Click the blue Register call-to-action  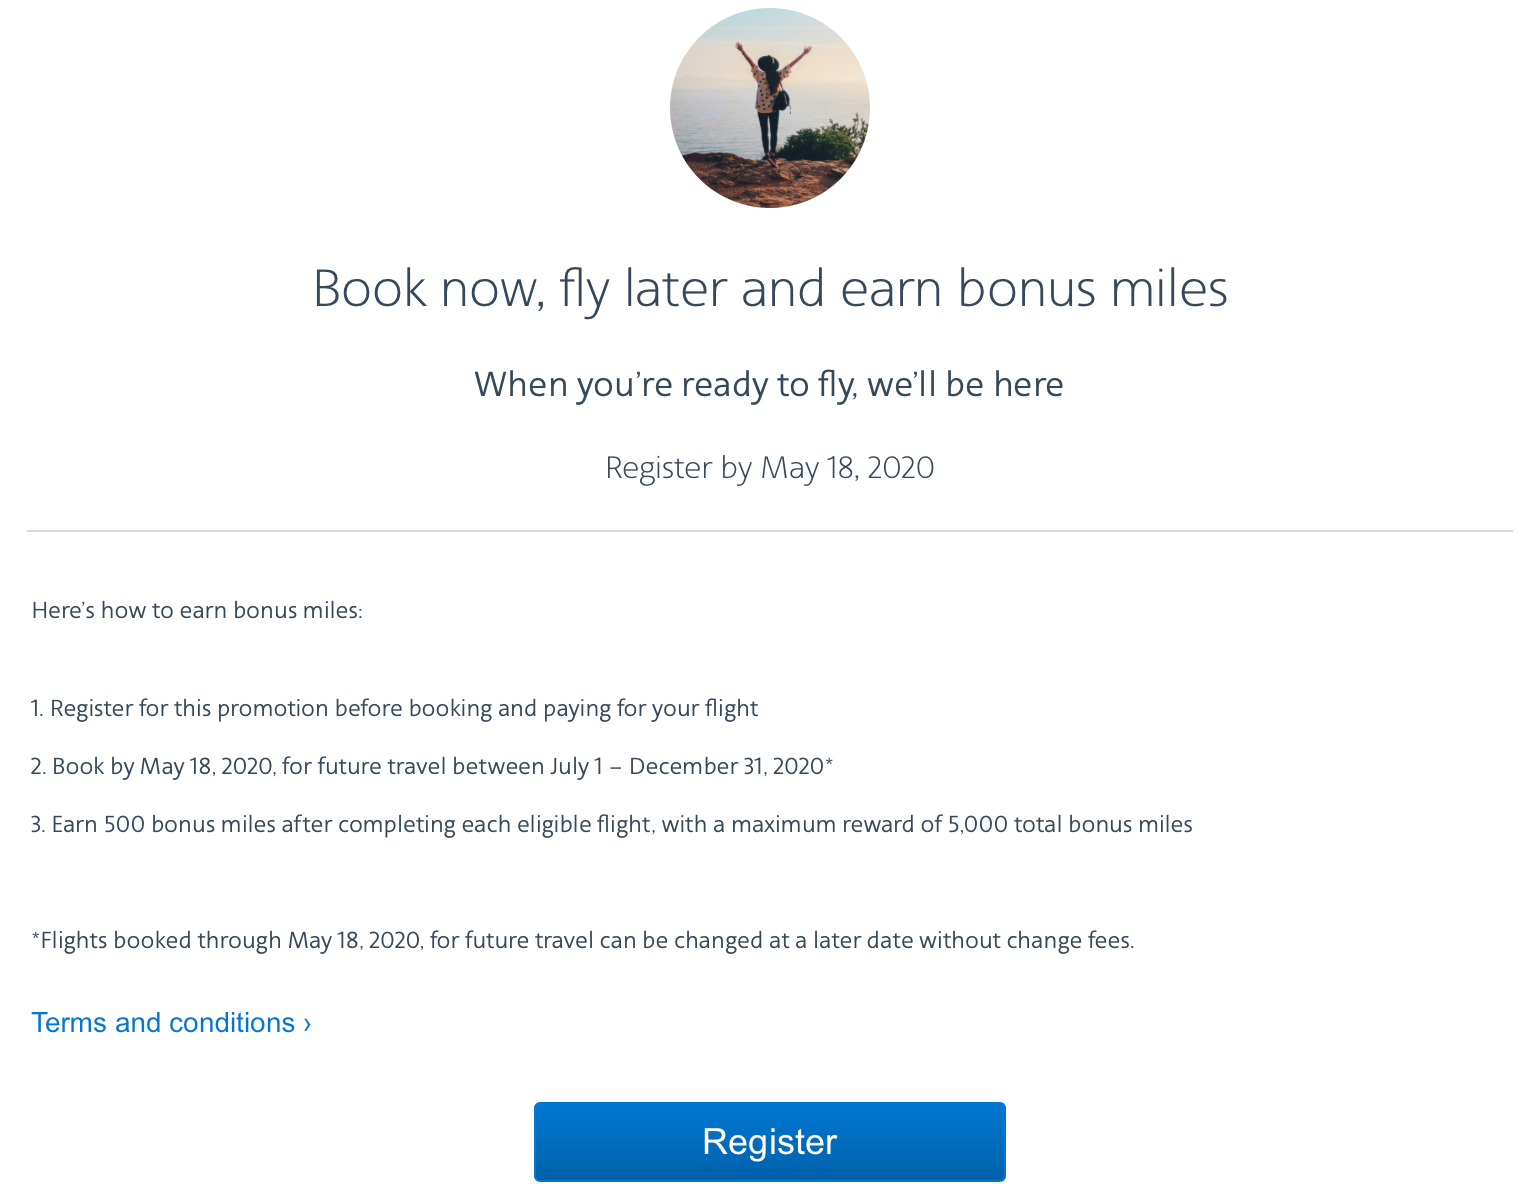769,1141
